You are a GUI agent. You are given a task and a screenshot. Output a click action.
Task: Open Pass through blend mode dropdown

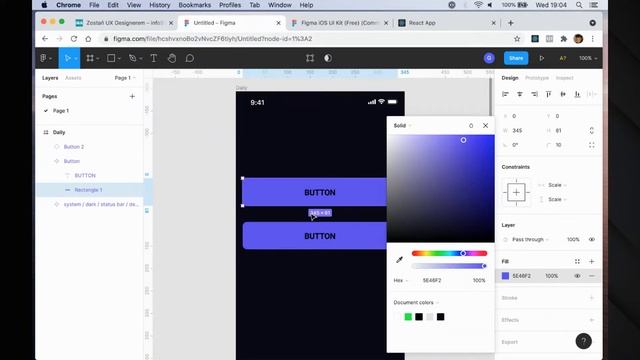[530, 240]
